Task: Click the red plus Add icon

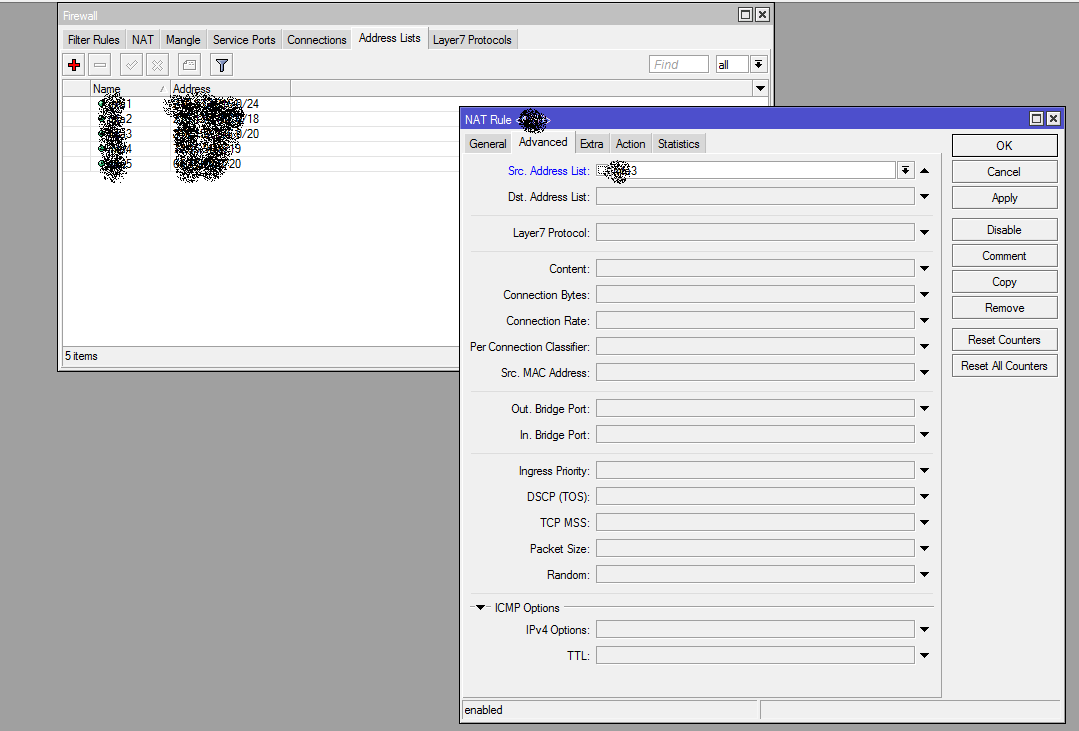Action: click(x=74, y=65)
